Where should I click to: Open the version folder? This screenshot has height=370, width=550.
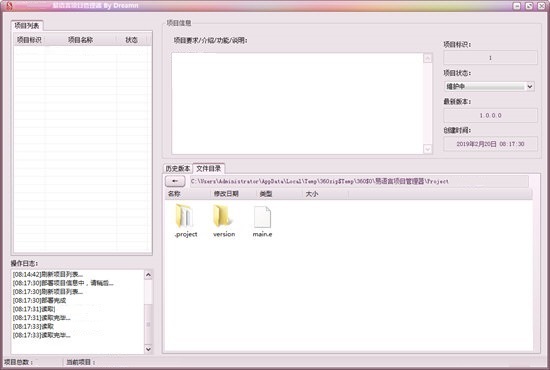[222, 216]
